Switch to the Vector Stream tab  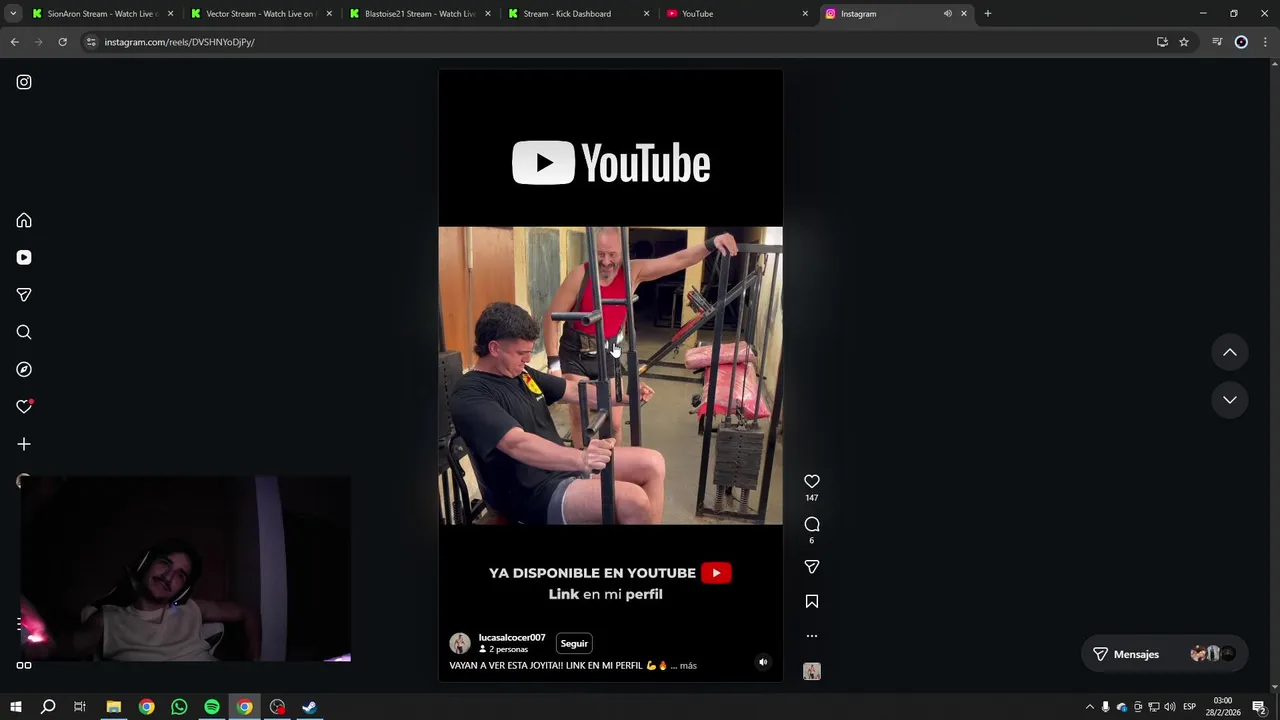click(x=261, y=14)
